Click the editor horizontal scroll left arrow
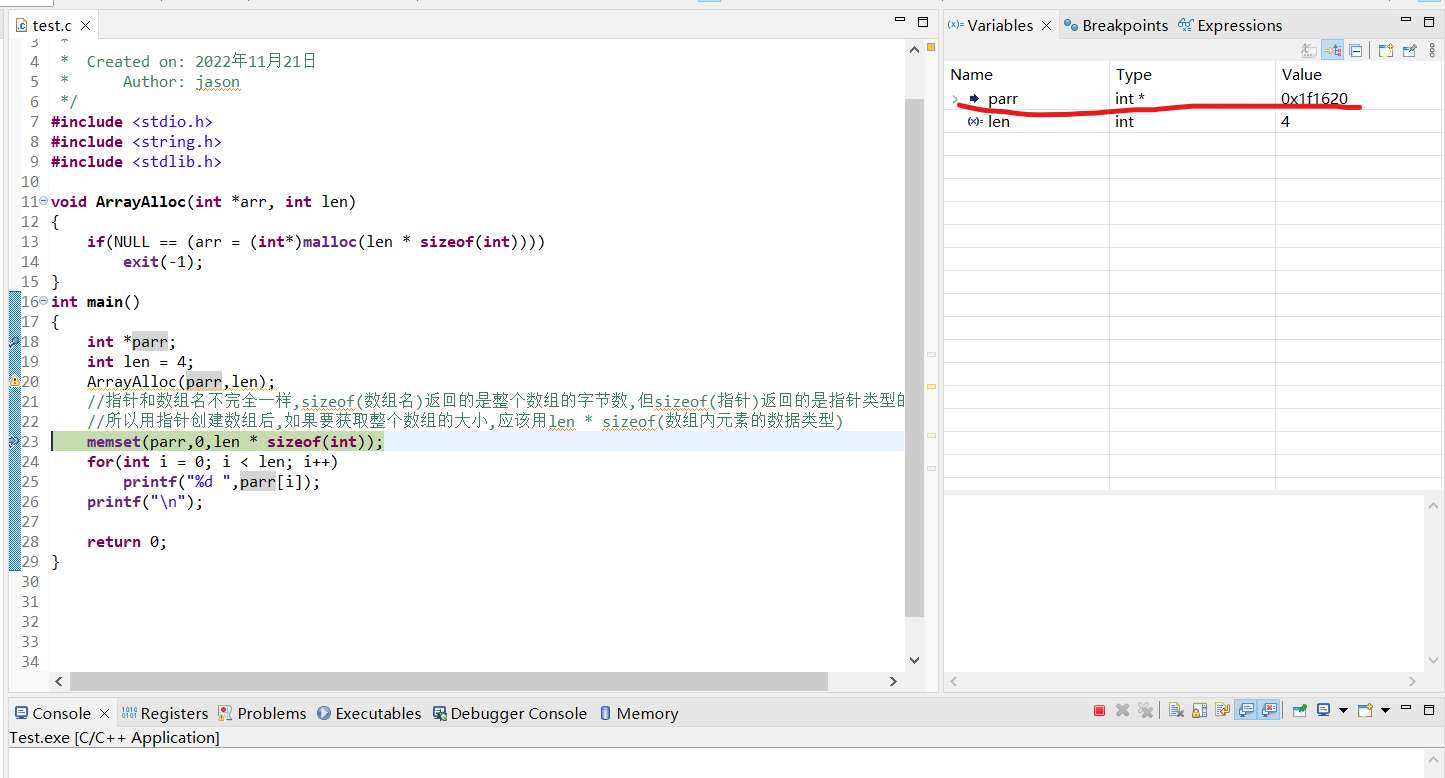 coord(59,681)
